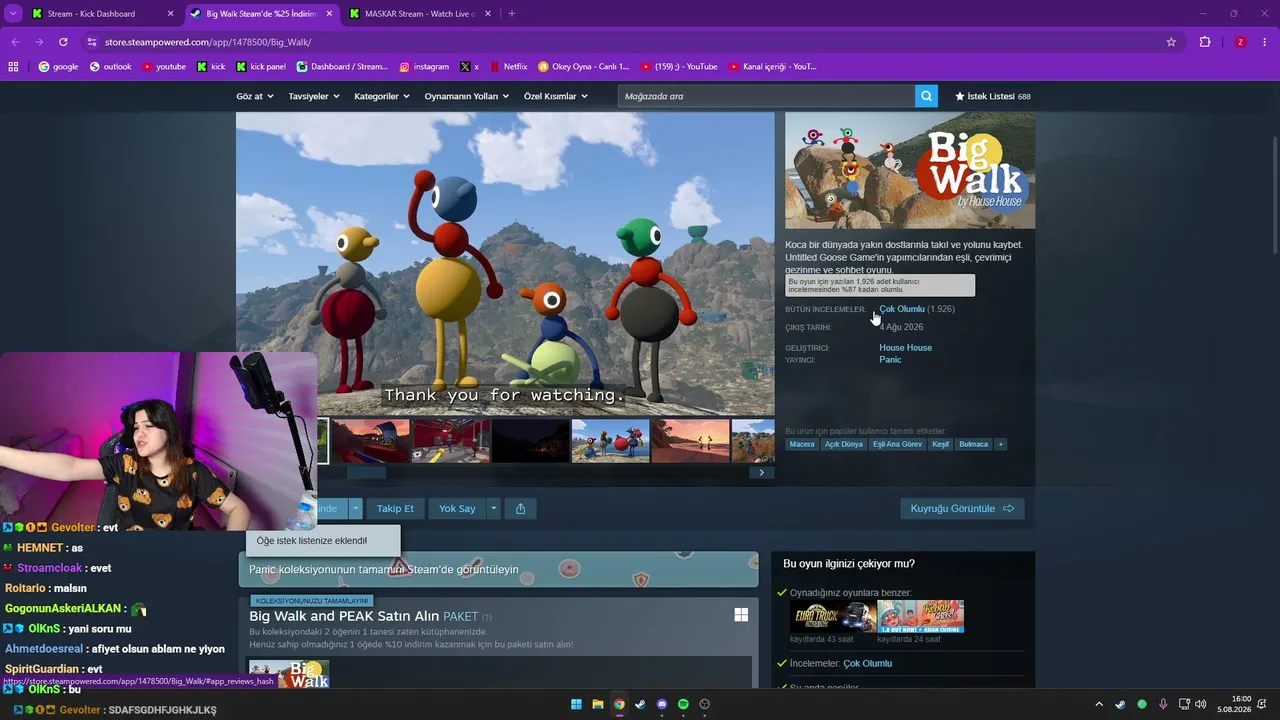Open the instagram bookmark
The image size is (1280, 720).
pyautogui.click(x=424, y=67)
